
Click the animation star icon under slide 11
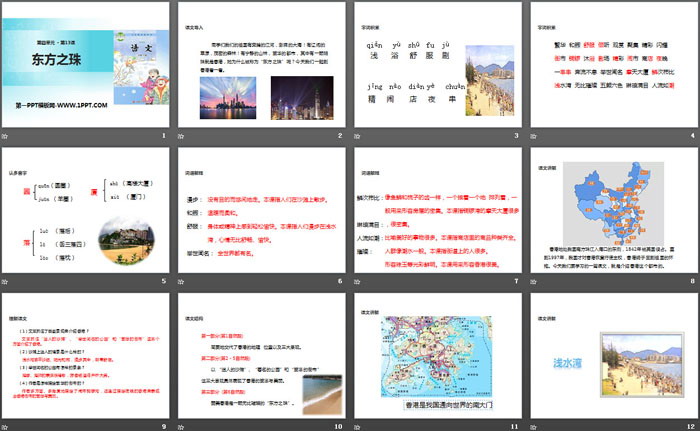coord(357,426)
